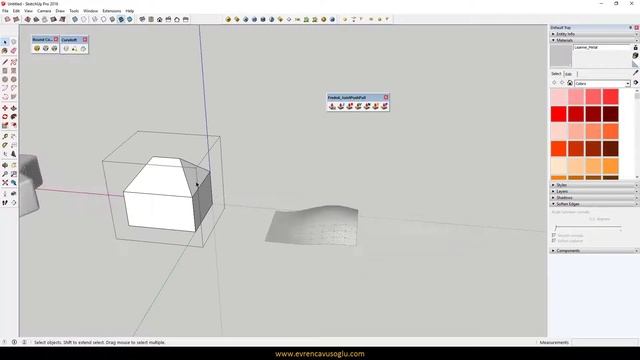Pick the Paint Bucket tool

[5, 51]
